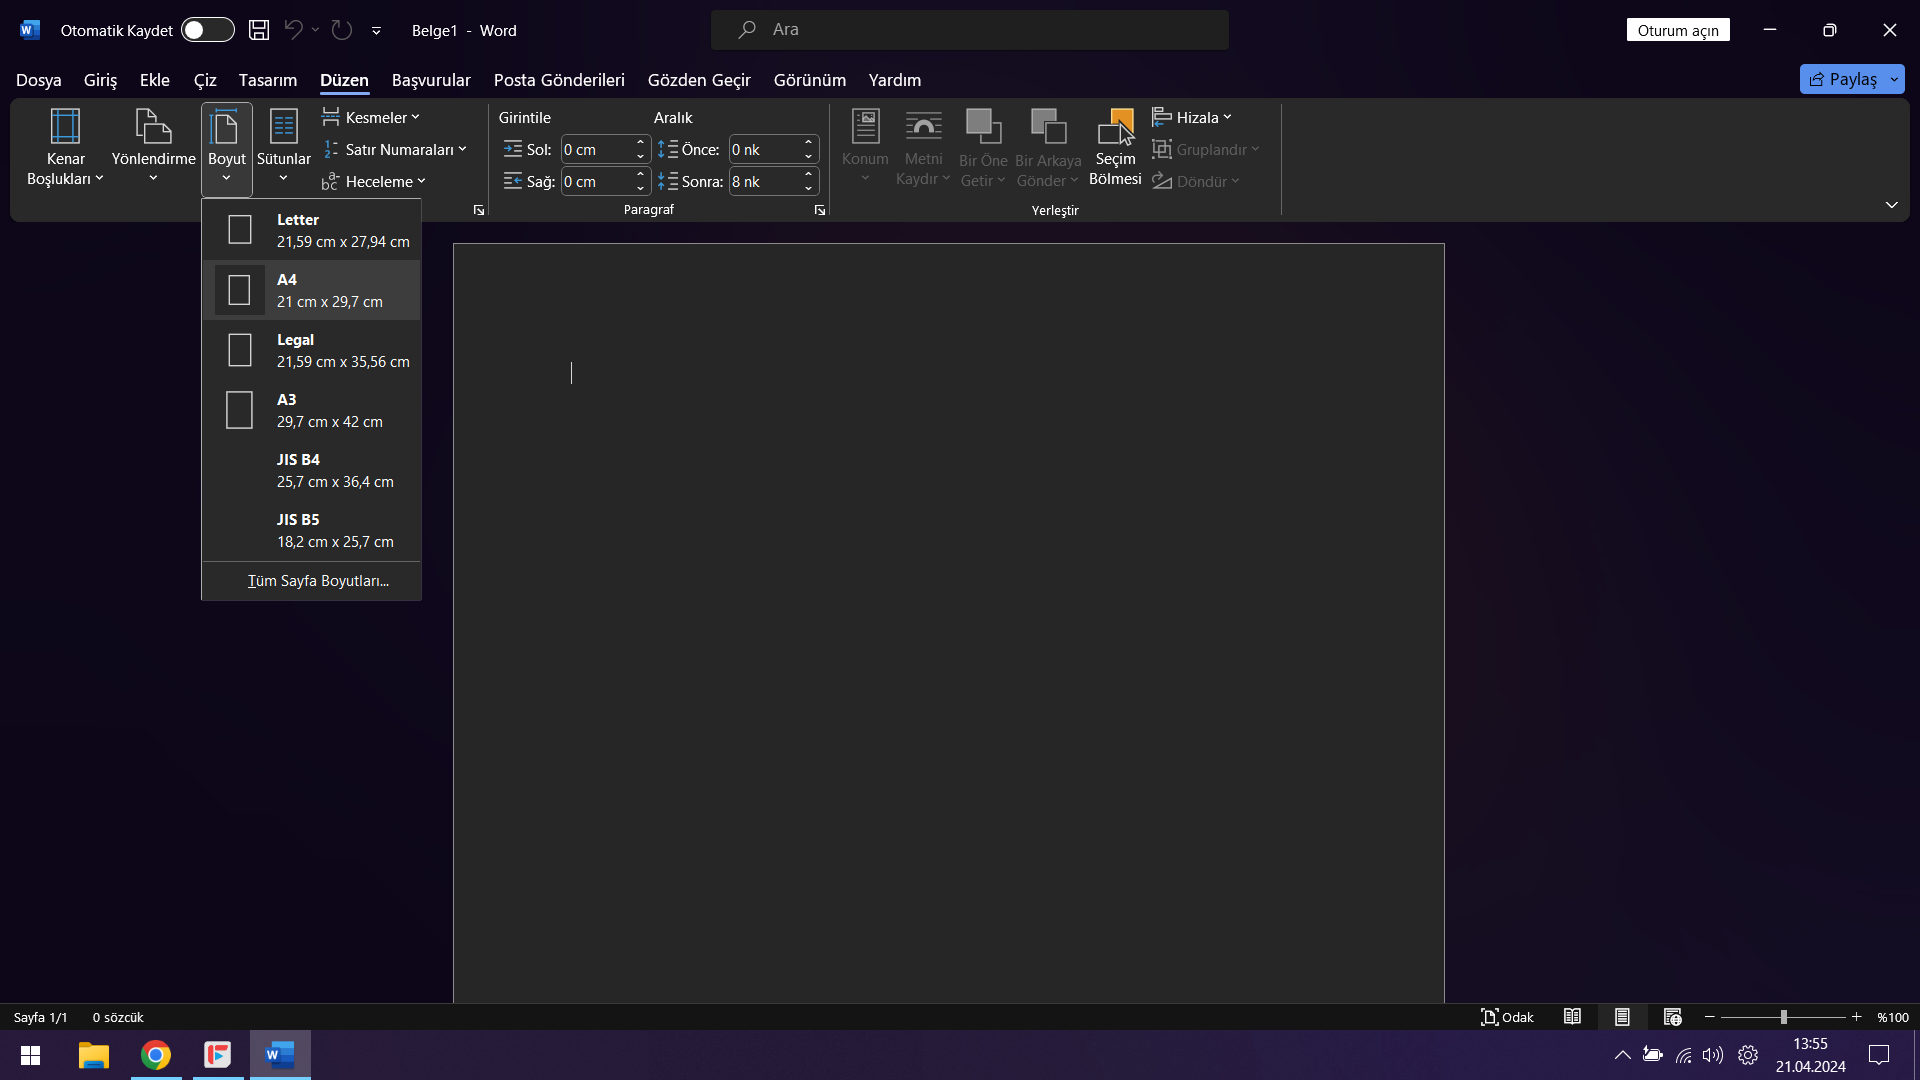Open the Tasarım ribbon tab
This screenshot has width=1920, height=1080.
click(267, 80)
